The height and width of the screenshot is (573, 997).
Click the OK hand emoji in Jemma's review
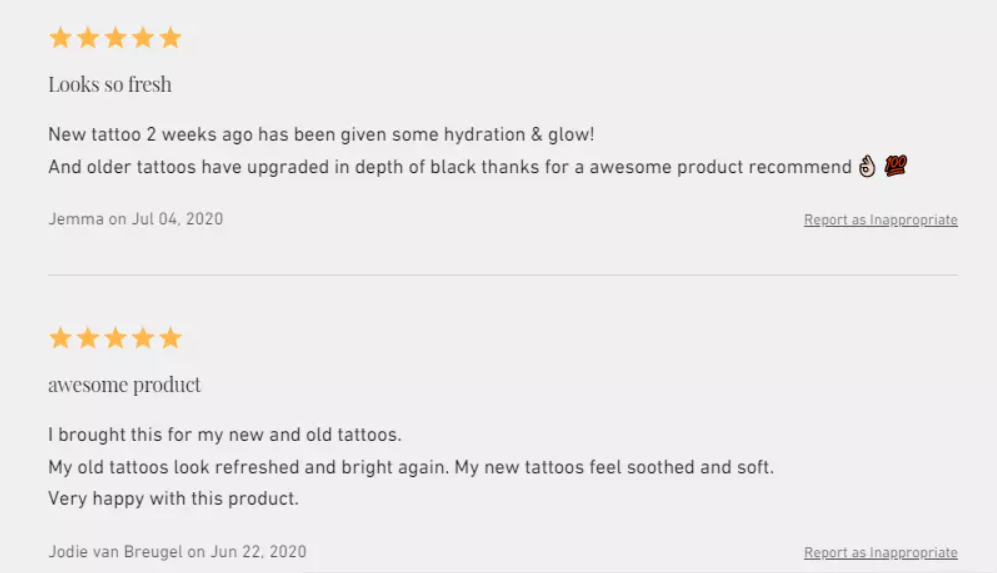(x=867, y=167)
